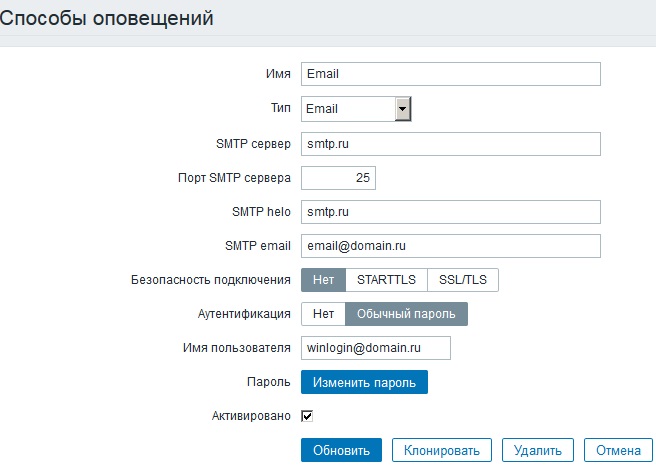Select Обычный пароль authentication
This screenshot has width=656, height=466.
click(x=406, y=314)
